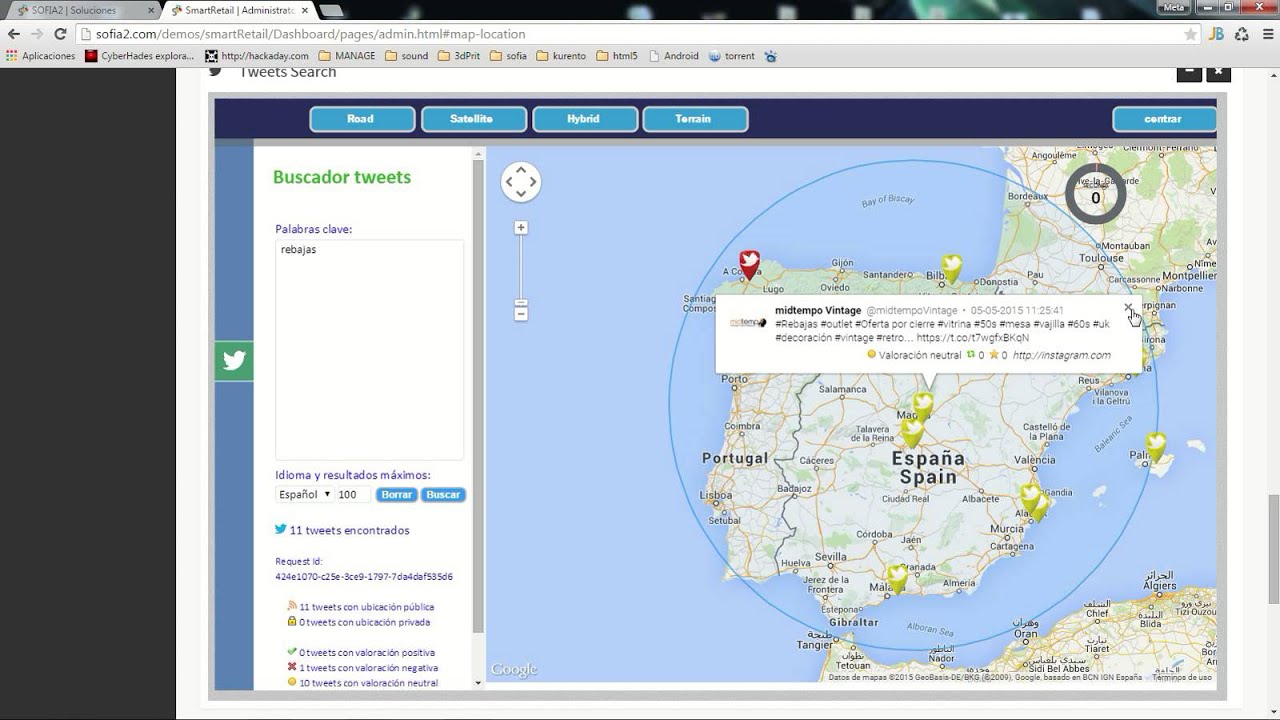The image size is (1280, 720).
Task: Select the SmartRetail | Administrator browser tab
Action: [238, 10]
